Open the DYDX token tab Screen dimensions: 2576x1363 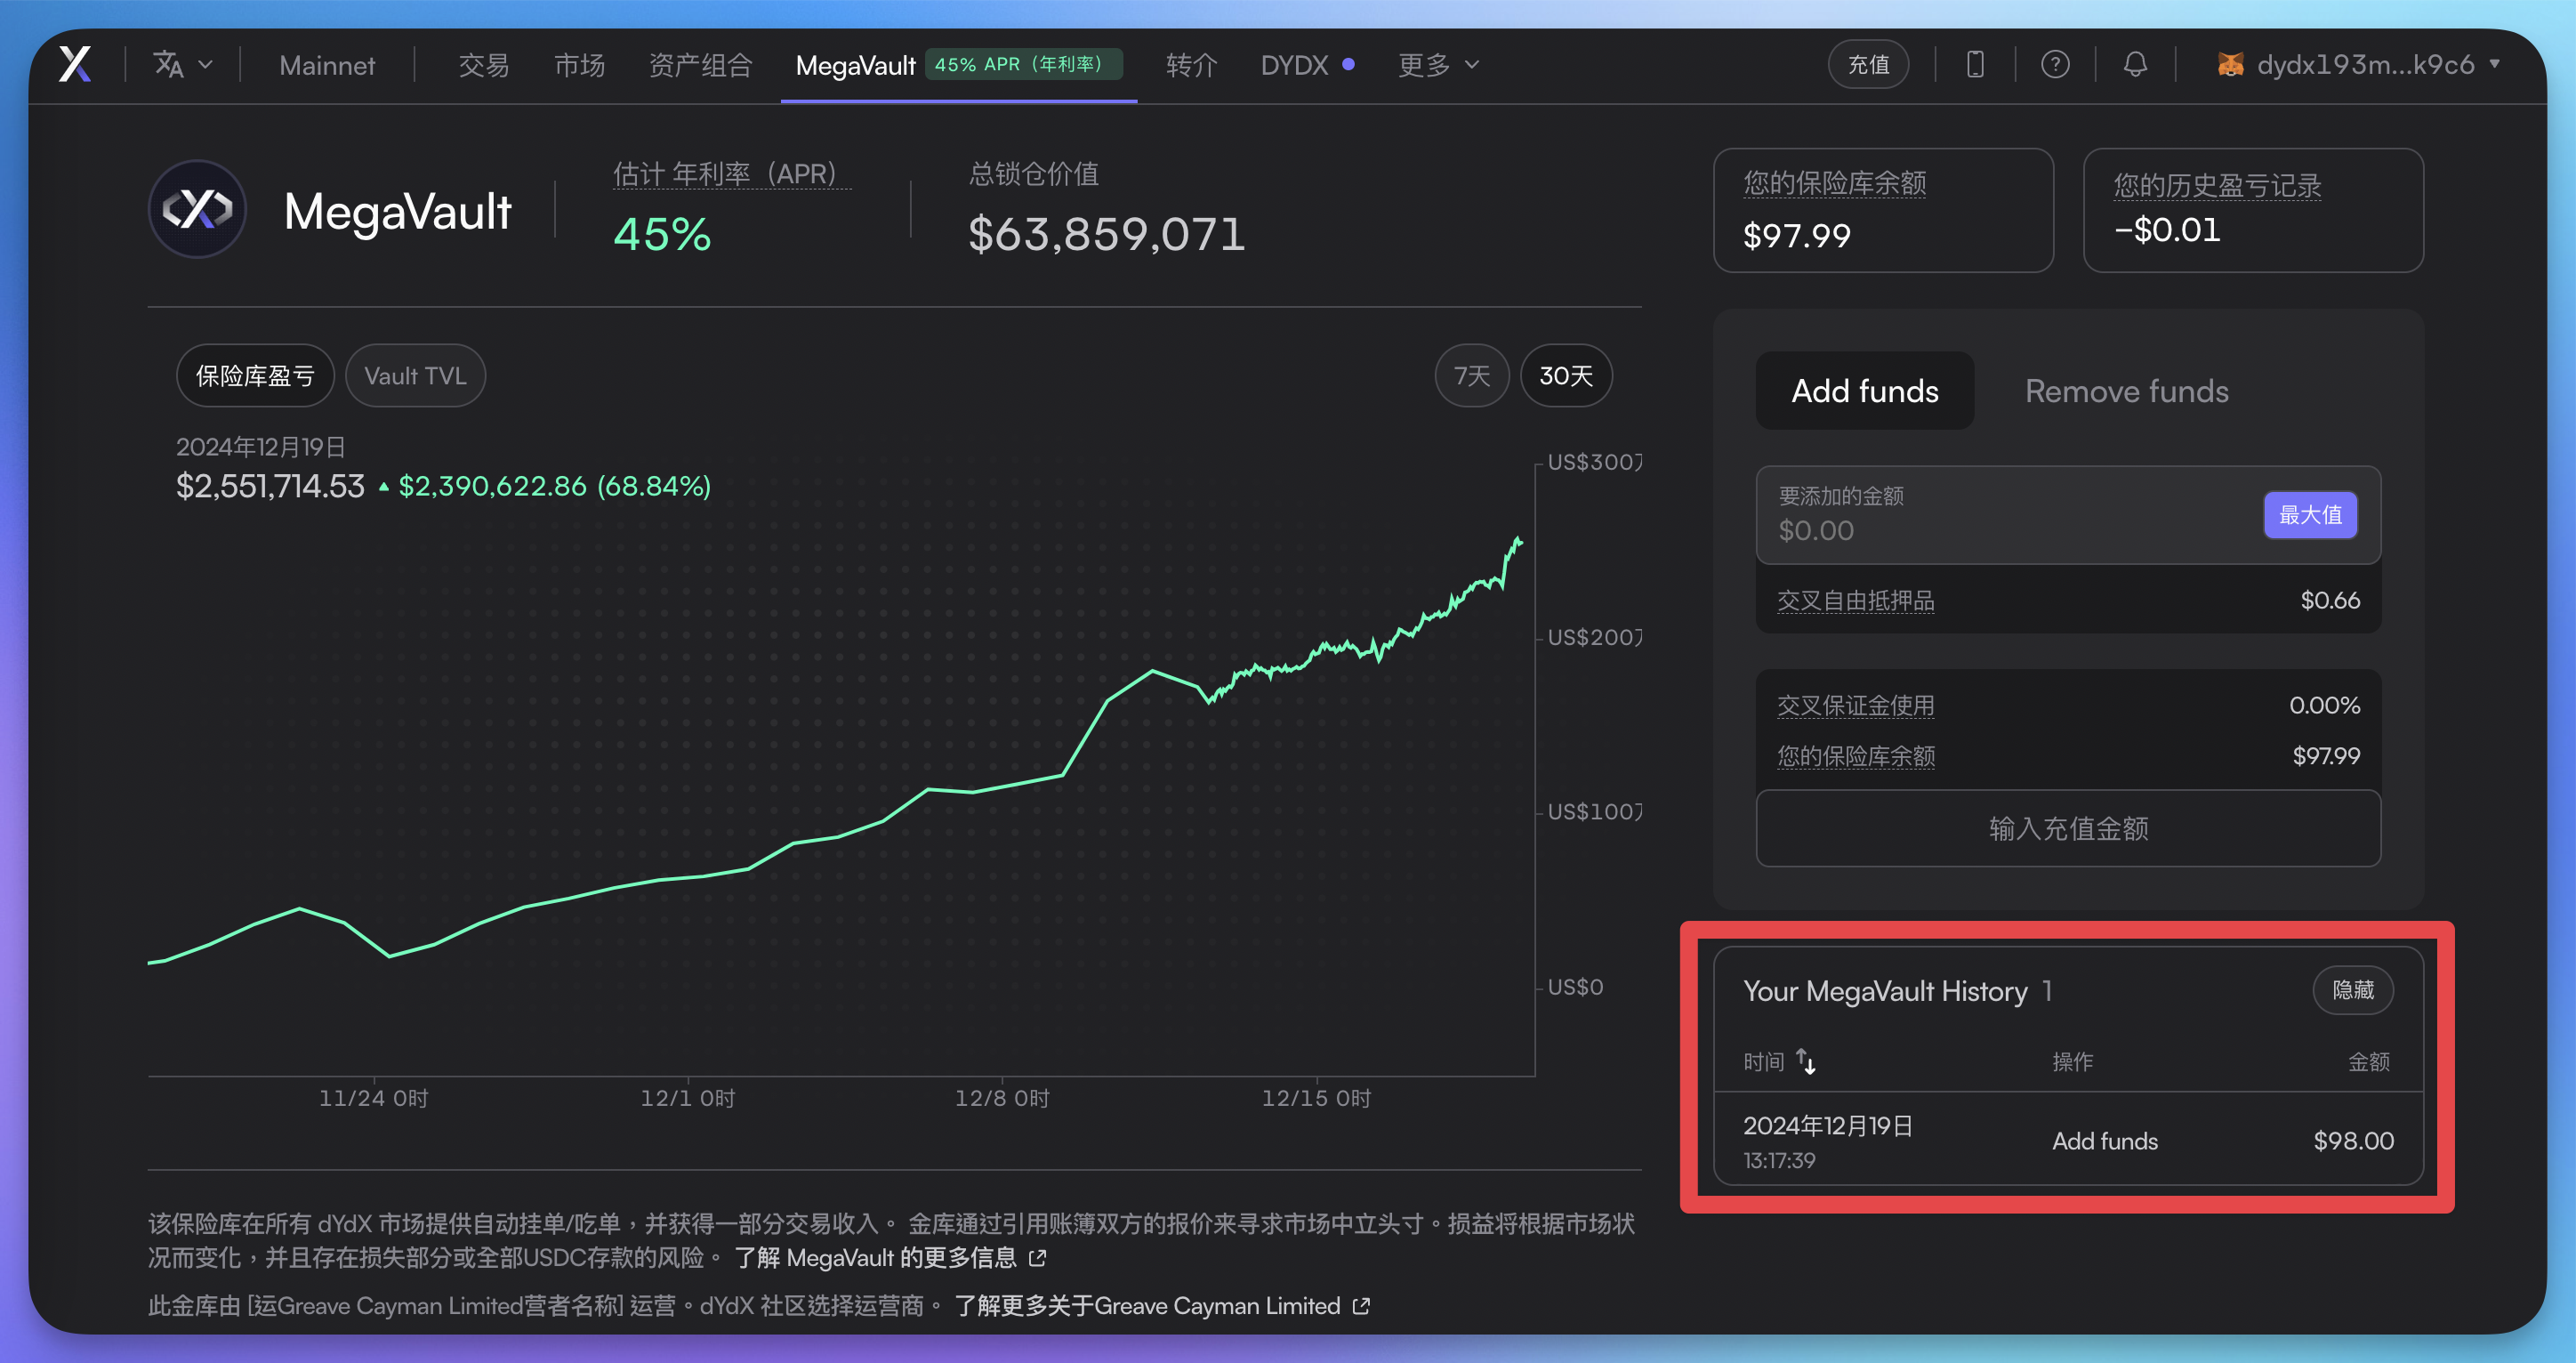click(1294, 65)
